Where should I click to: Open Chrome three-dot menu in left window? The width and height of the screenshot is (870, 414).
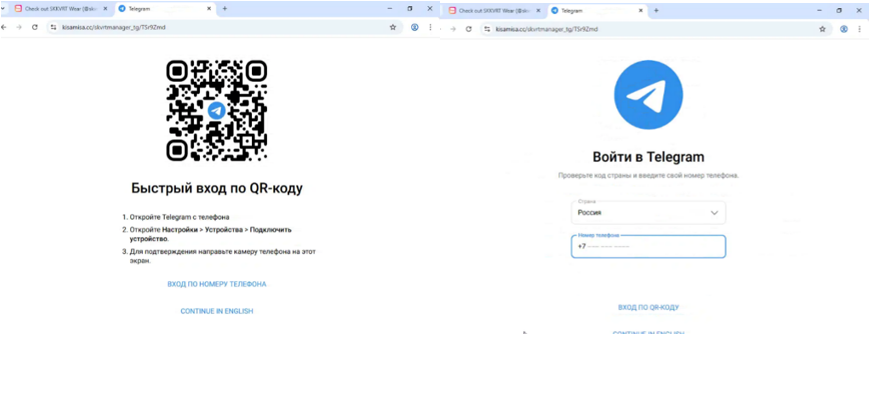430,27
